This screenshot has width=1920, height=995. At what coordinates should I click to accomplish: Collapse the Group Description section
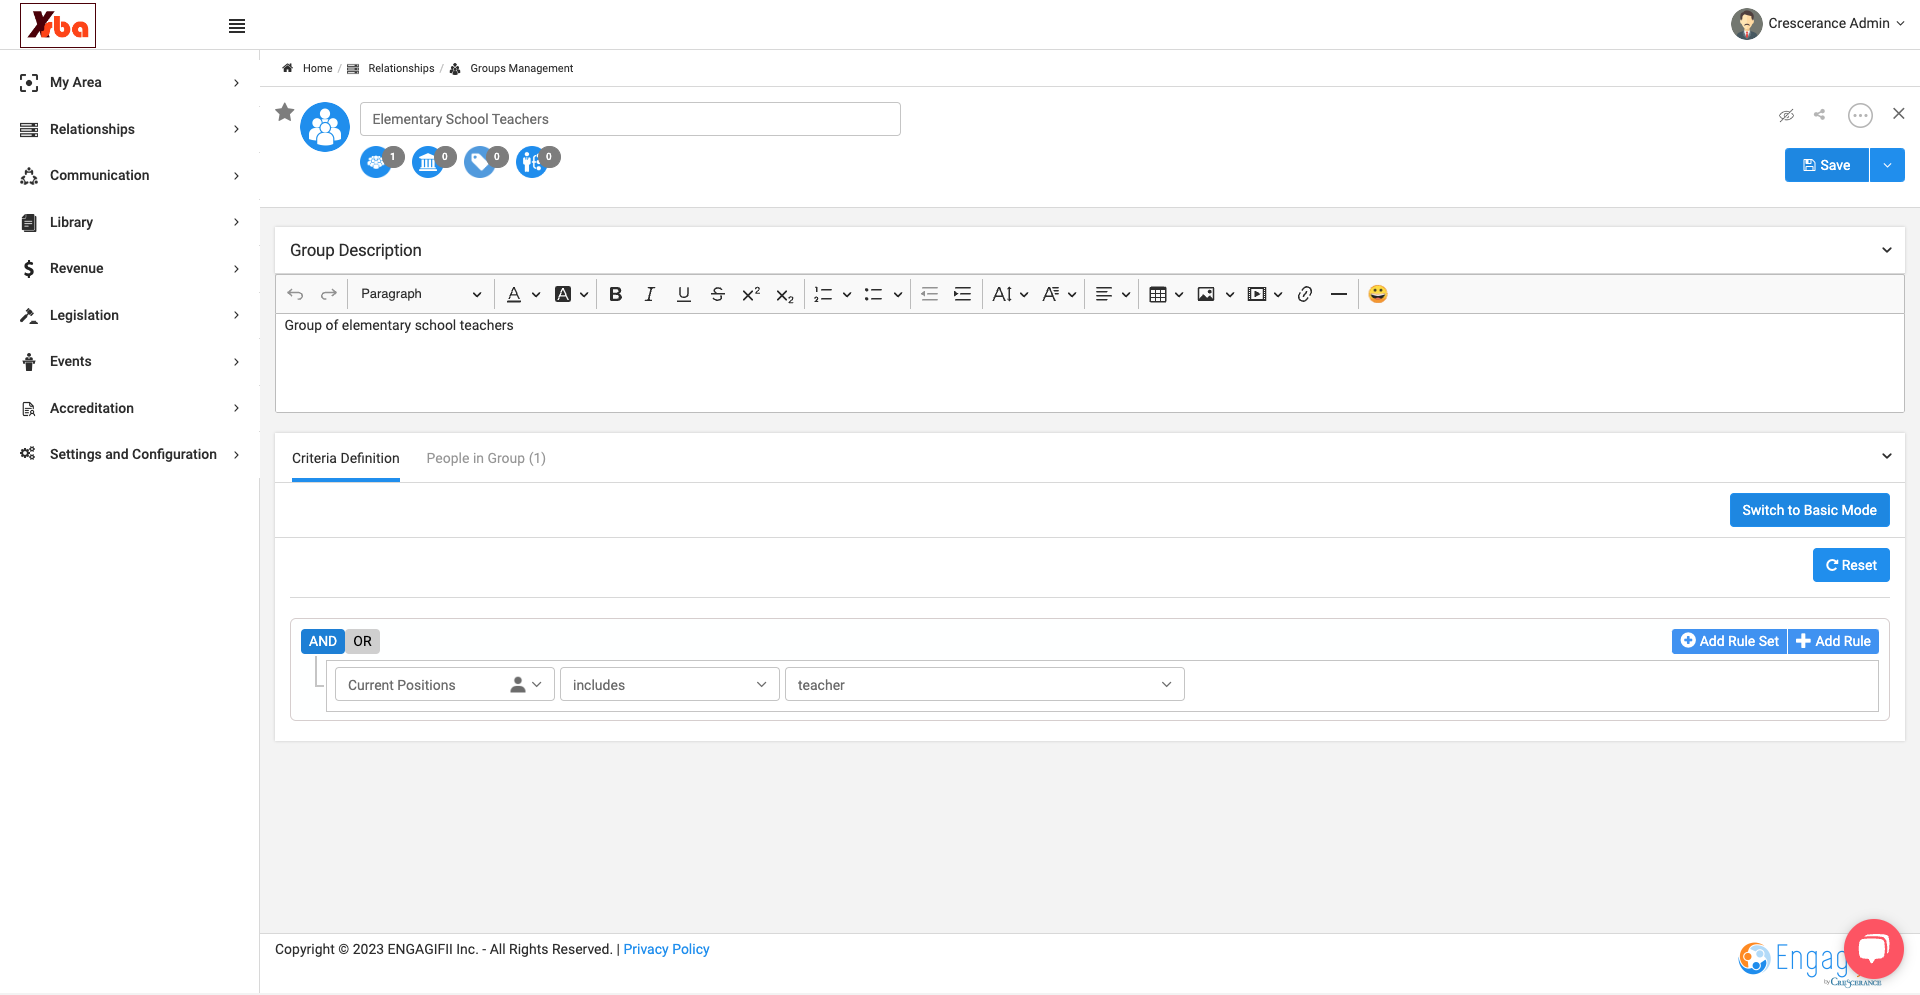pyautogui.click(x=1887, y=250)
